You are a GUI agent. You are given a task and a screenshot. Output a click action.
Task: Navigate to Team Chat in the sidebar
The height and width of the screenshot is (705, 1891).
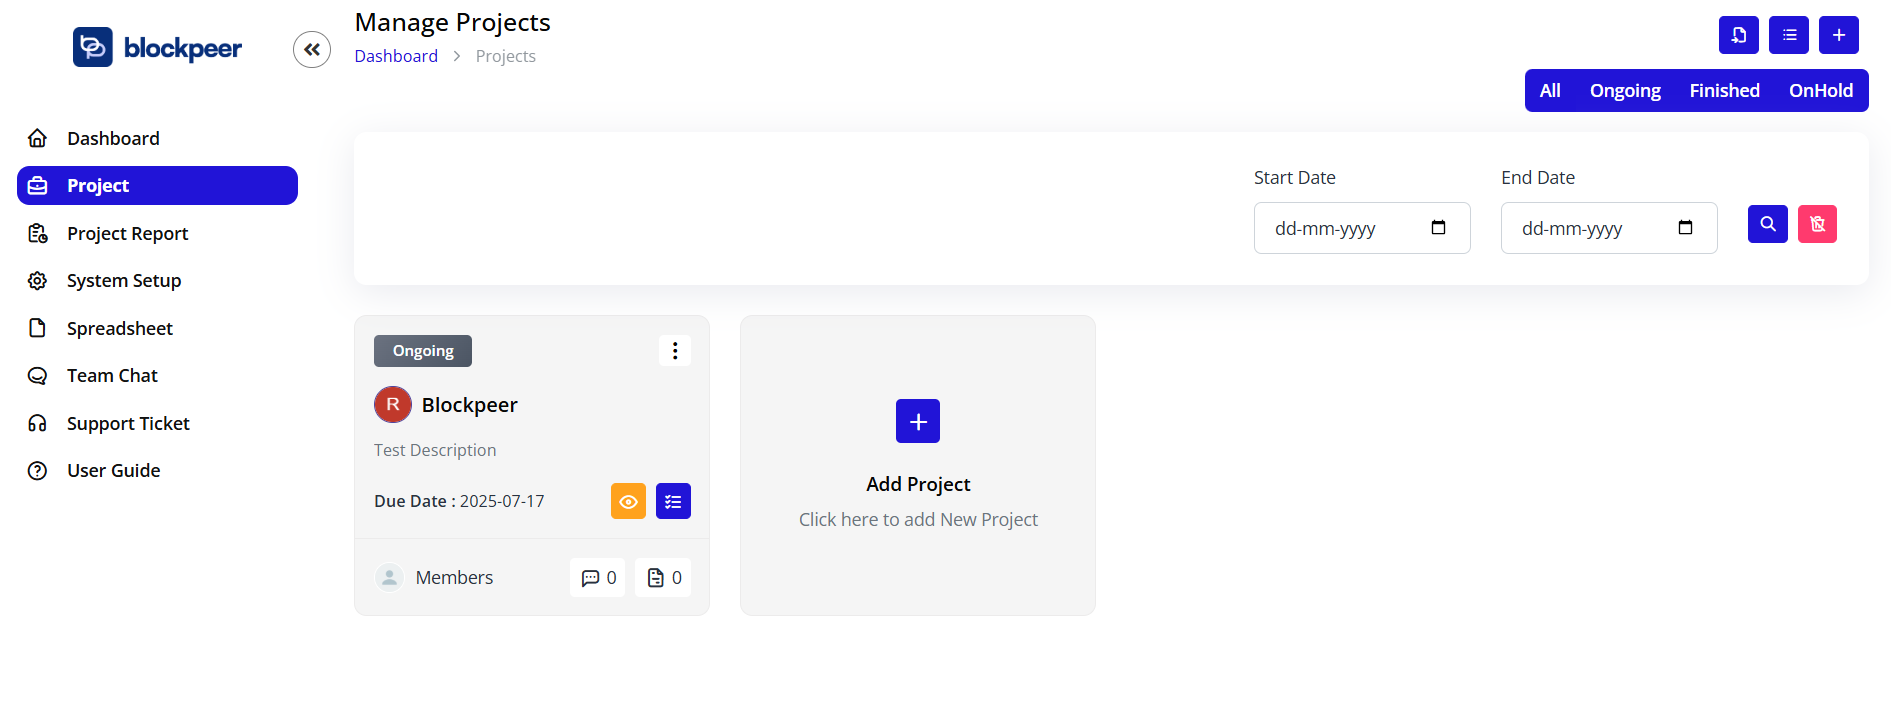pos(111,375)
